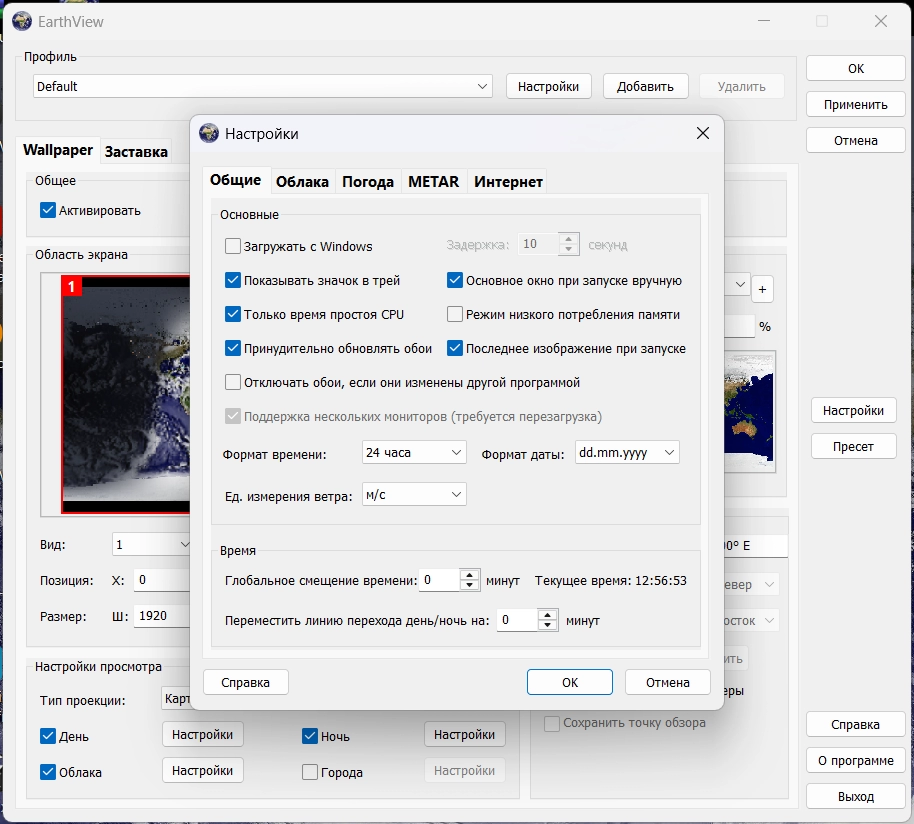
Task: Click the day/night line shift input field
Action: (517, 620)
